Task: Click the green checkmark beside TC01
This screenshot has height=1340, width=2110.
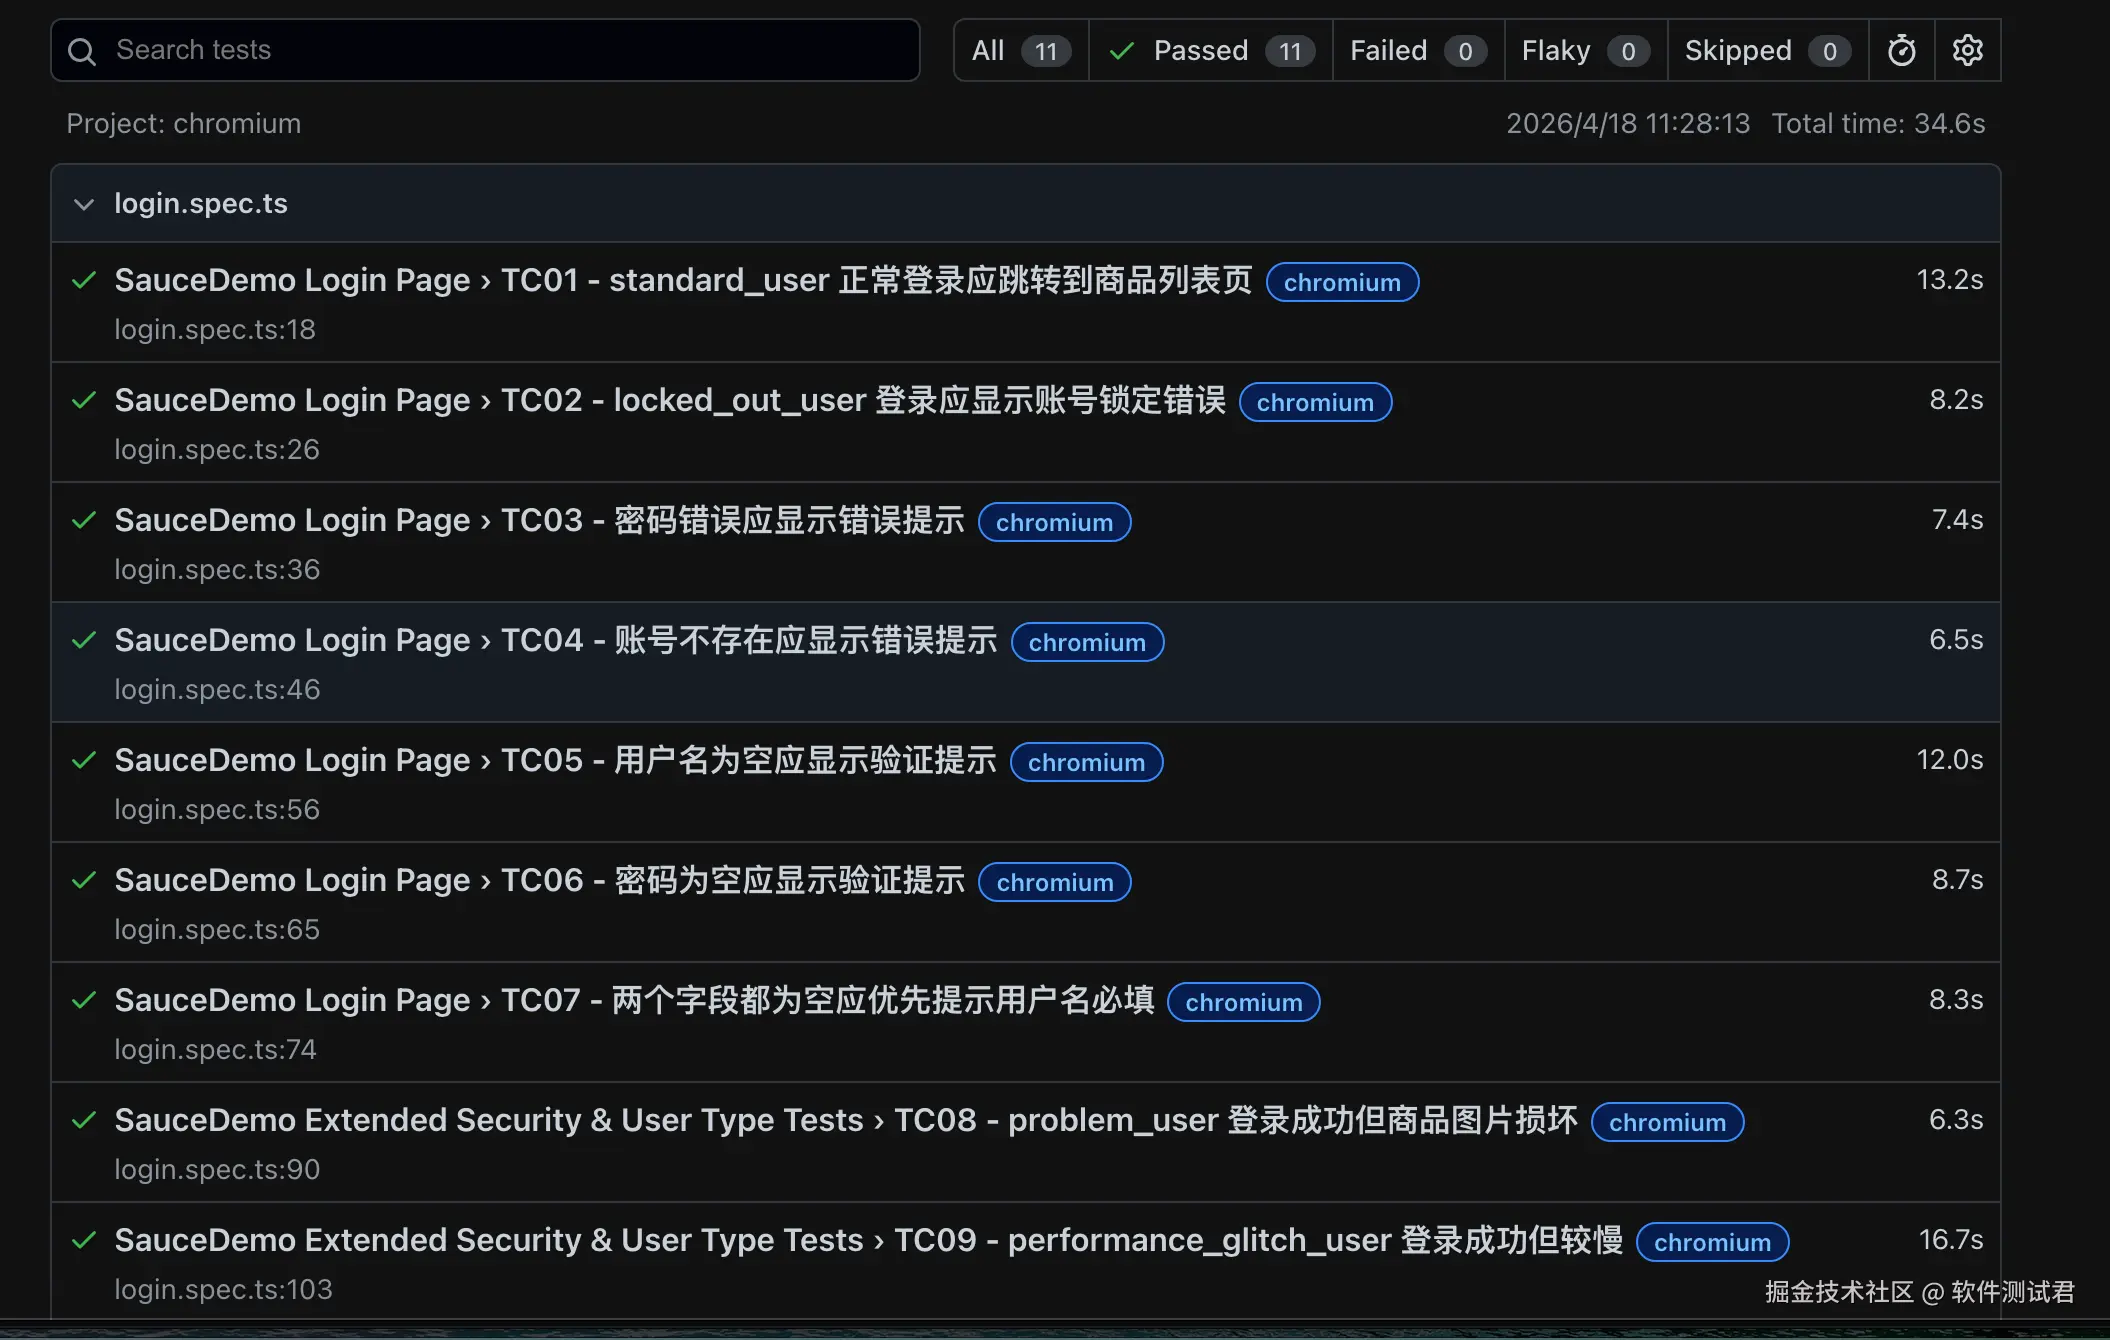Action: 84,280
